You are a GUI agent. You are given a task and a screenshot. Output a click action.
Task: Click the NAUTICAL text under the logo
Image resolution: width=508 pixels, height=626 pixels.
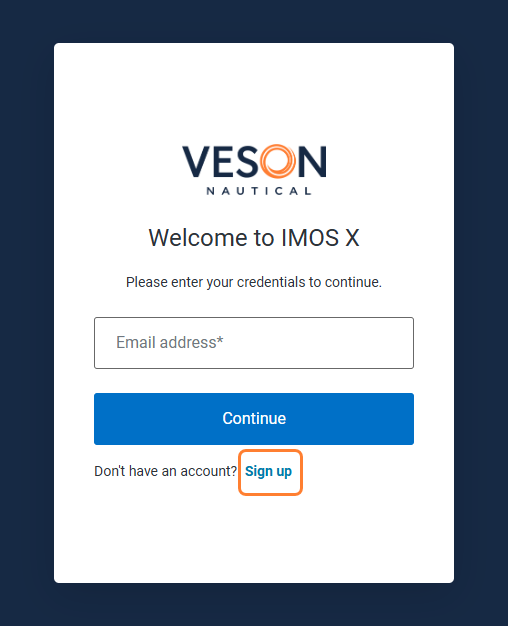[258, 191]
